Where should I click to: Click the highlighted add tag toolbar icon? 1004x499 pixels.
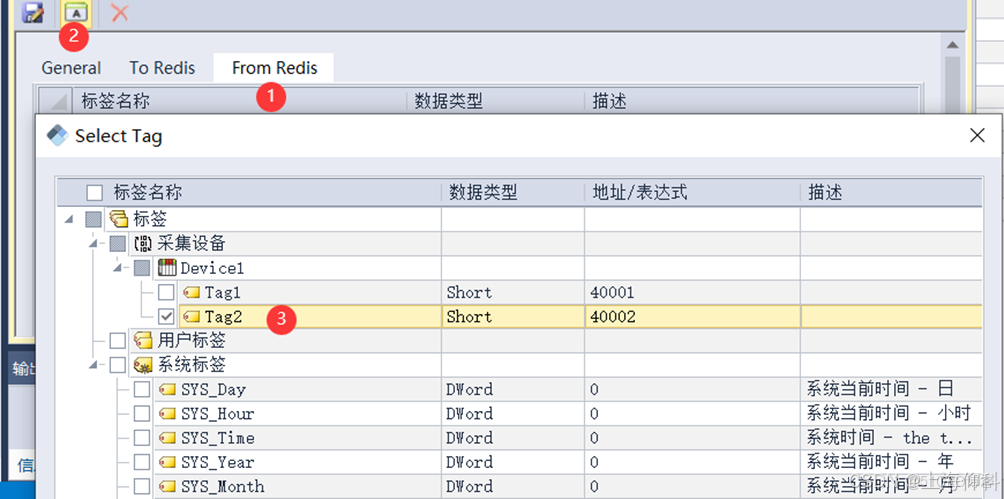point(75,12)
